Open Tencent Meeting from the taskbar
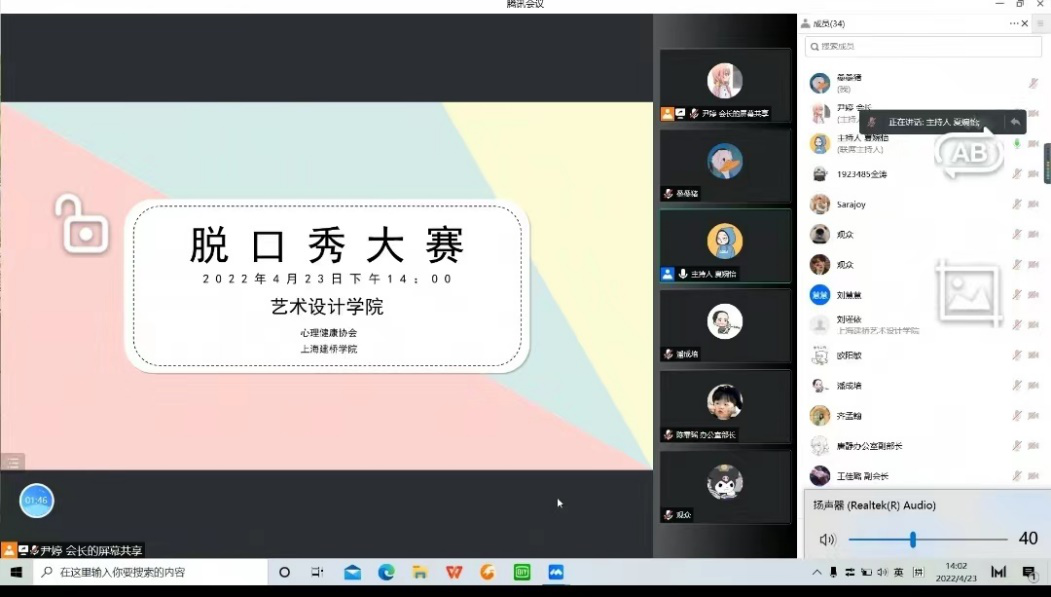 tap(556, 572)
